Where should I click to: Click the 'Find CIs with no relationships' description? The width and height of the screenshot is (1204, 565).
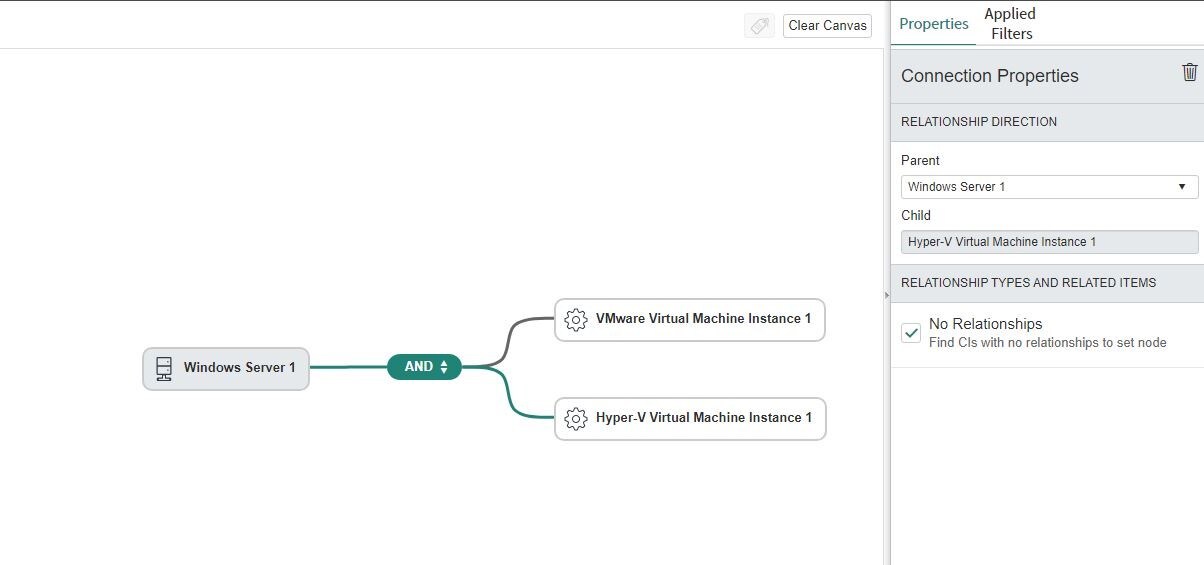coord(1047,343)
